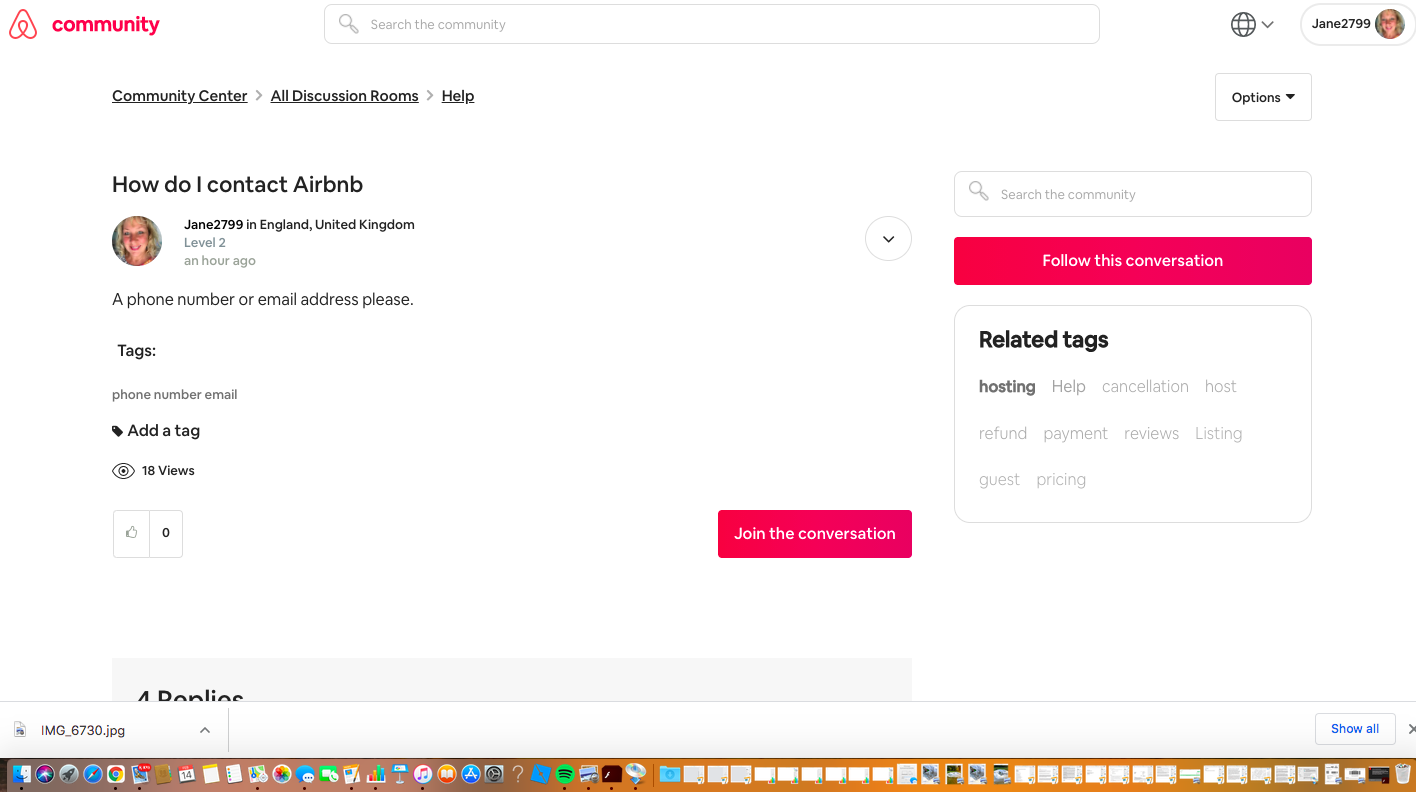1416x792 pixels.
Task: Like the post with the thumbs-up icon
Action: (131, 533)
